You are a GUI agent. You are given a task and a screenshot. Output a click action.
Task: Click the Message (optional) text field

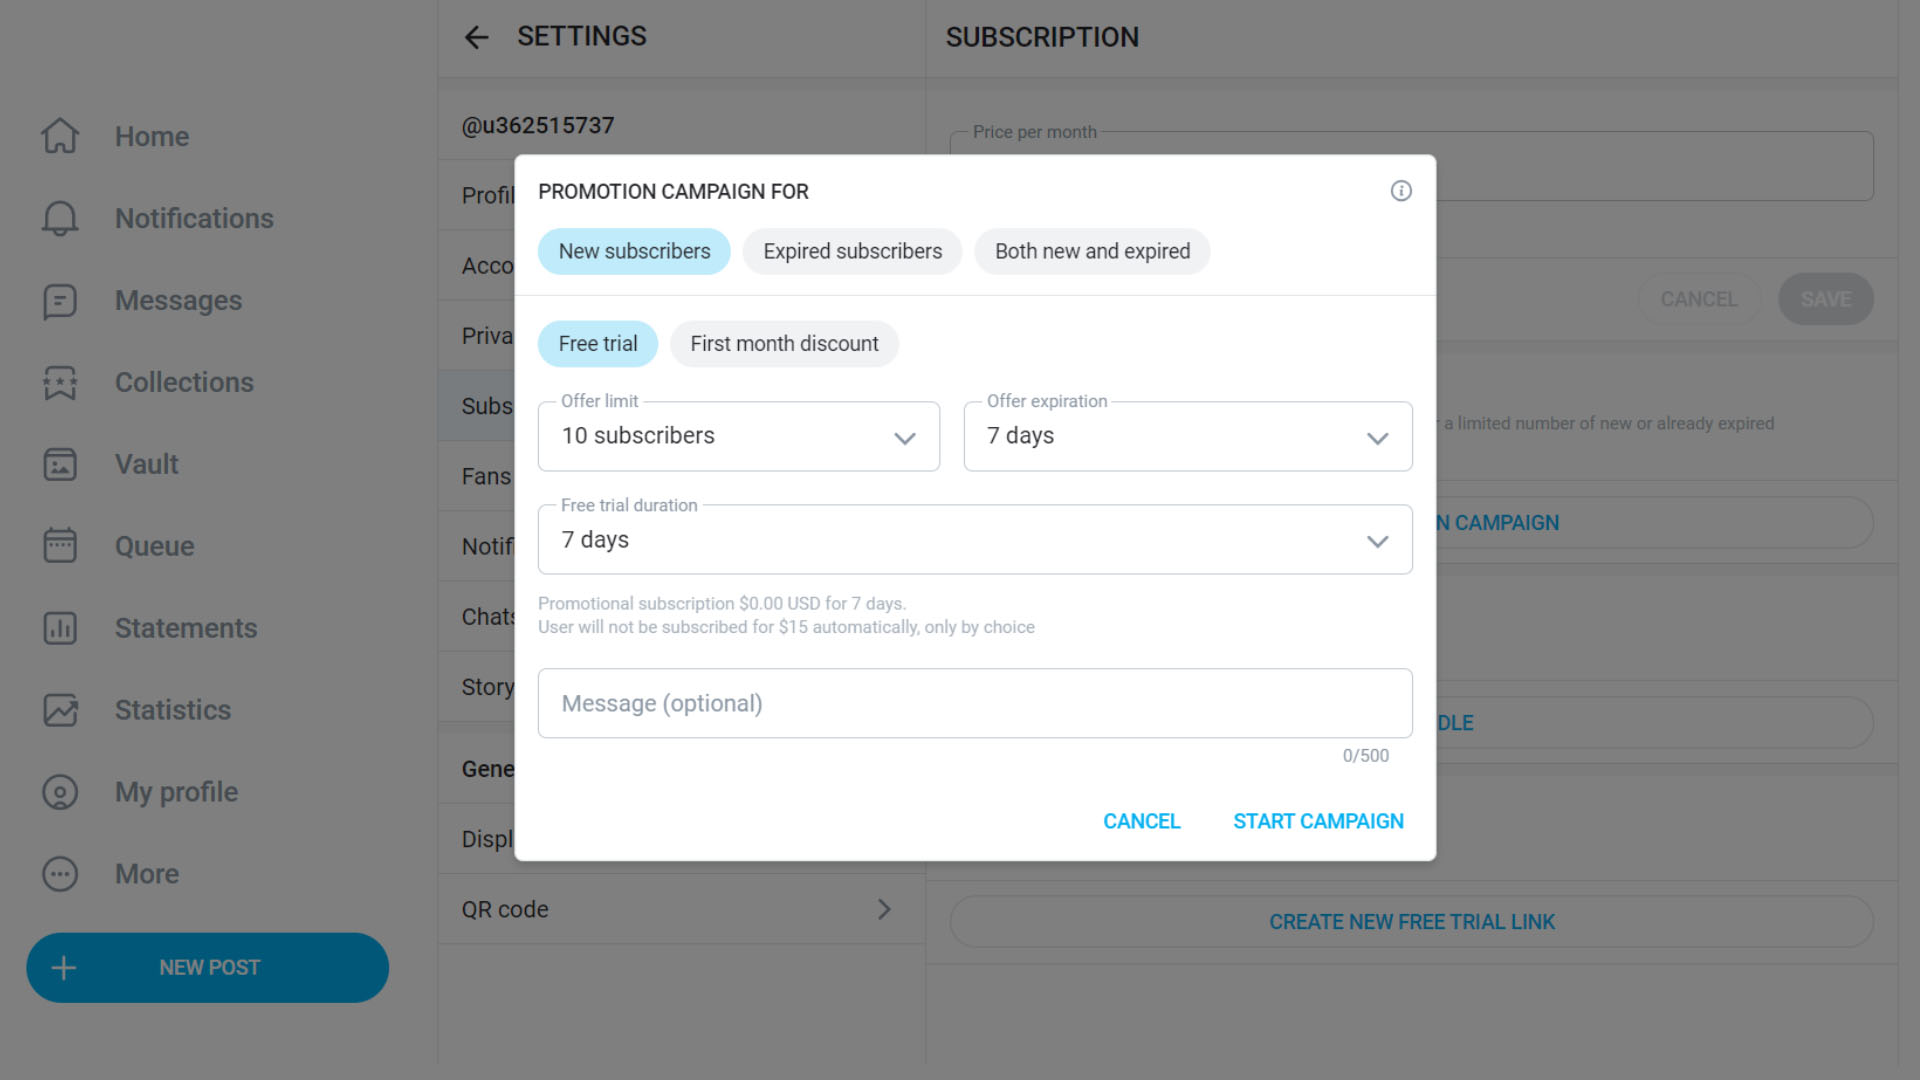pyautogui.click(x=974, y=704)
